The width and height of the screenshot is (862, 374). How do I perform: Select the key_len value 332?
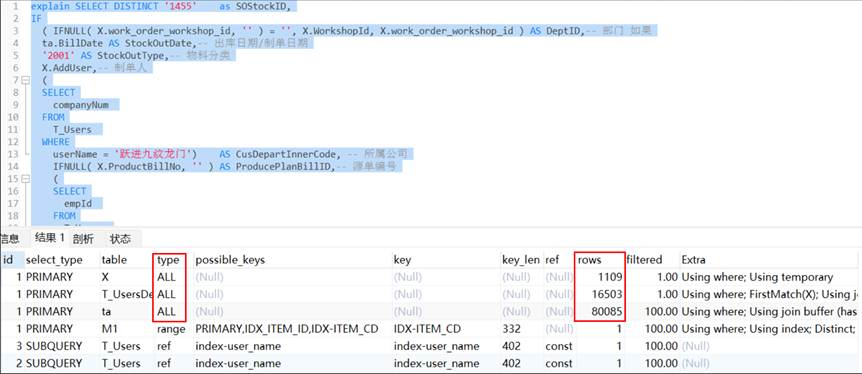coord(510,329)
